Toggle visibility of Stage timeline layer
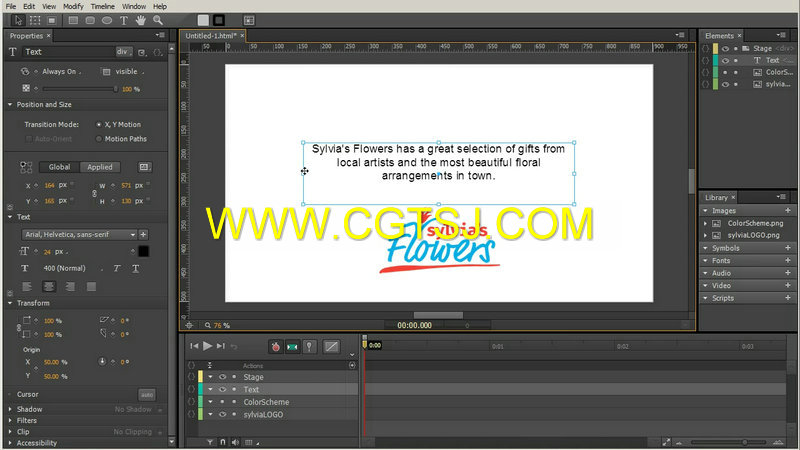This screenshot has width=800, height=450. pos(222,377)
